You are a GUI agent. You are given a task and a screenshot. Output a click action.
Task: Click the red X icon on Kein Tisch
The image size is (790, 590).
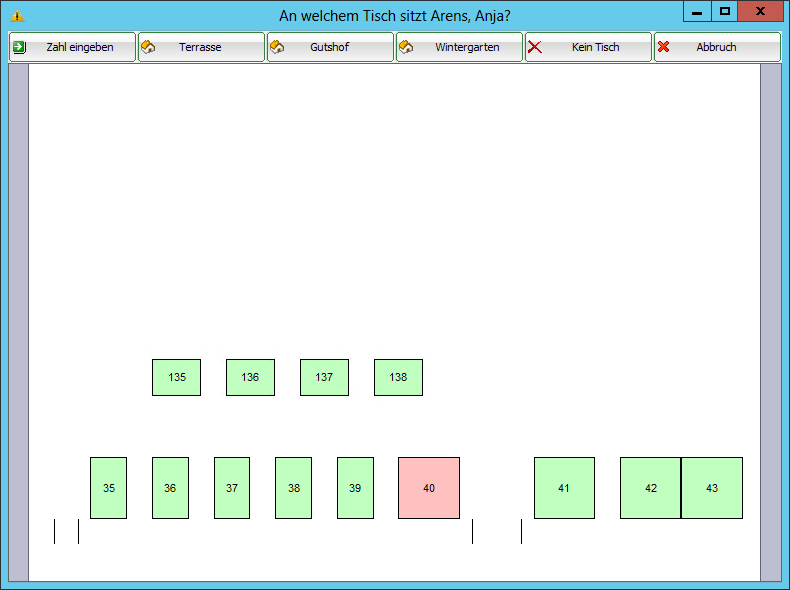coord(535,47)
